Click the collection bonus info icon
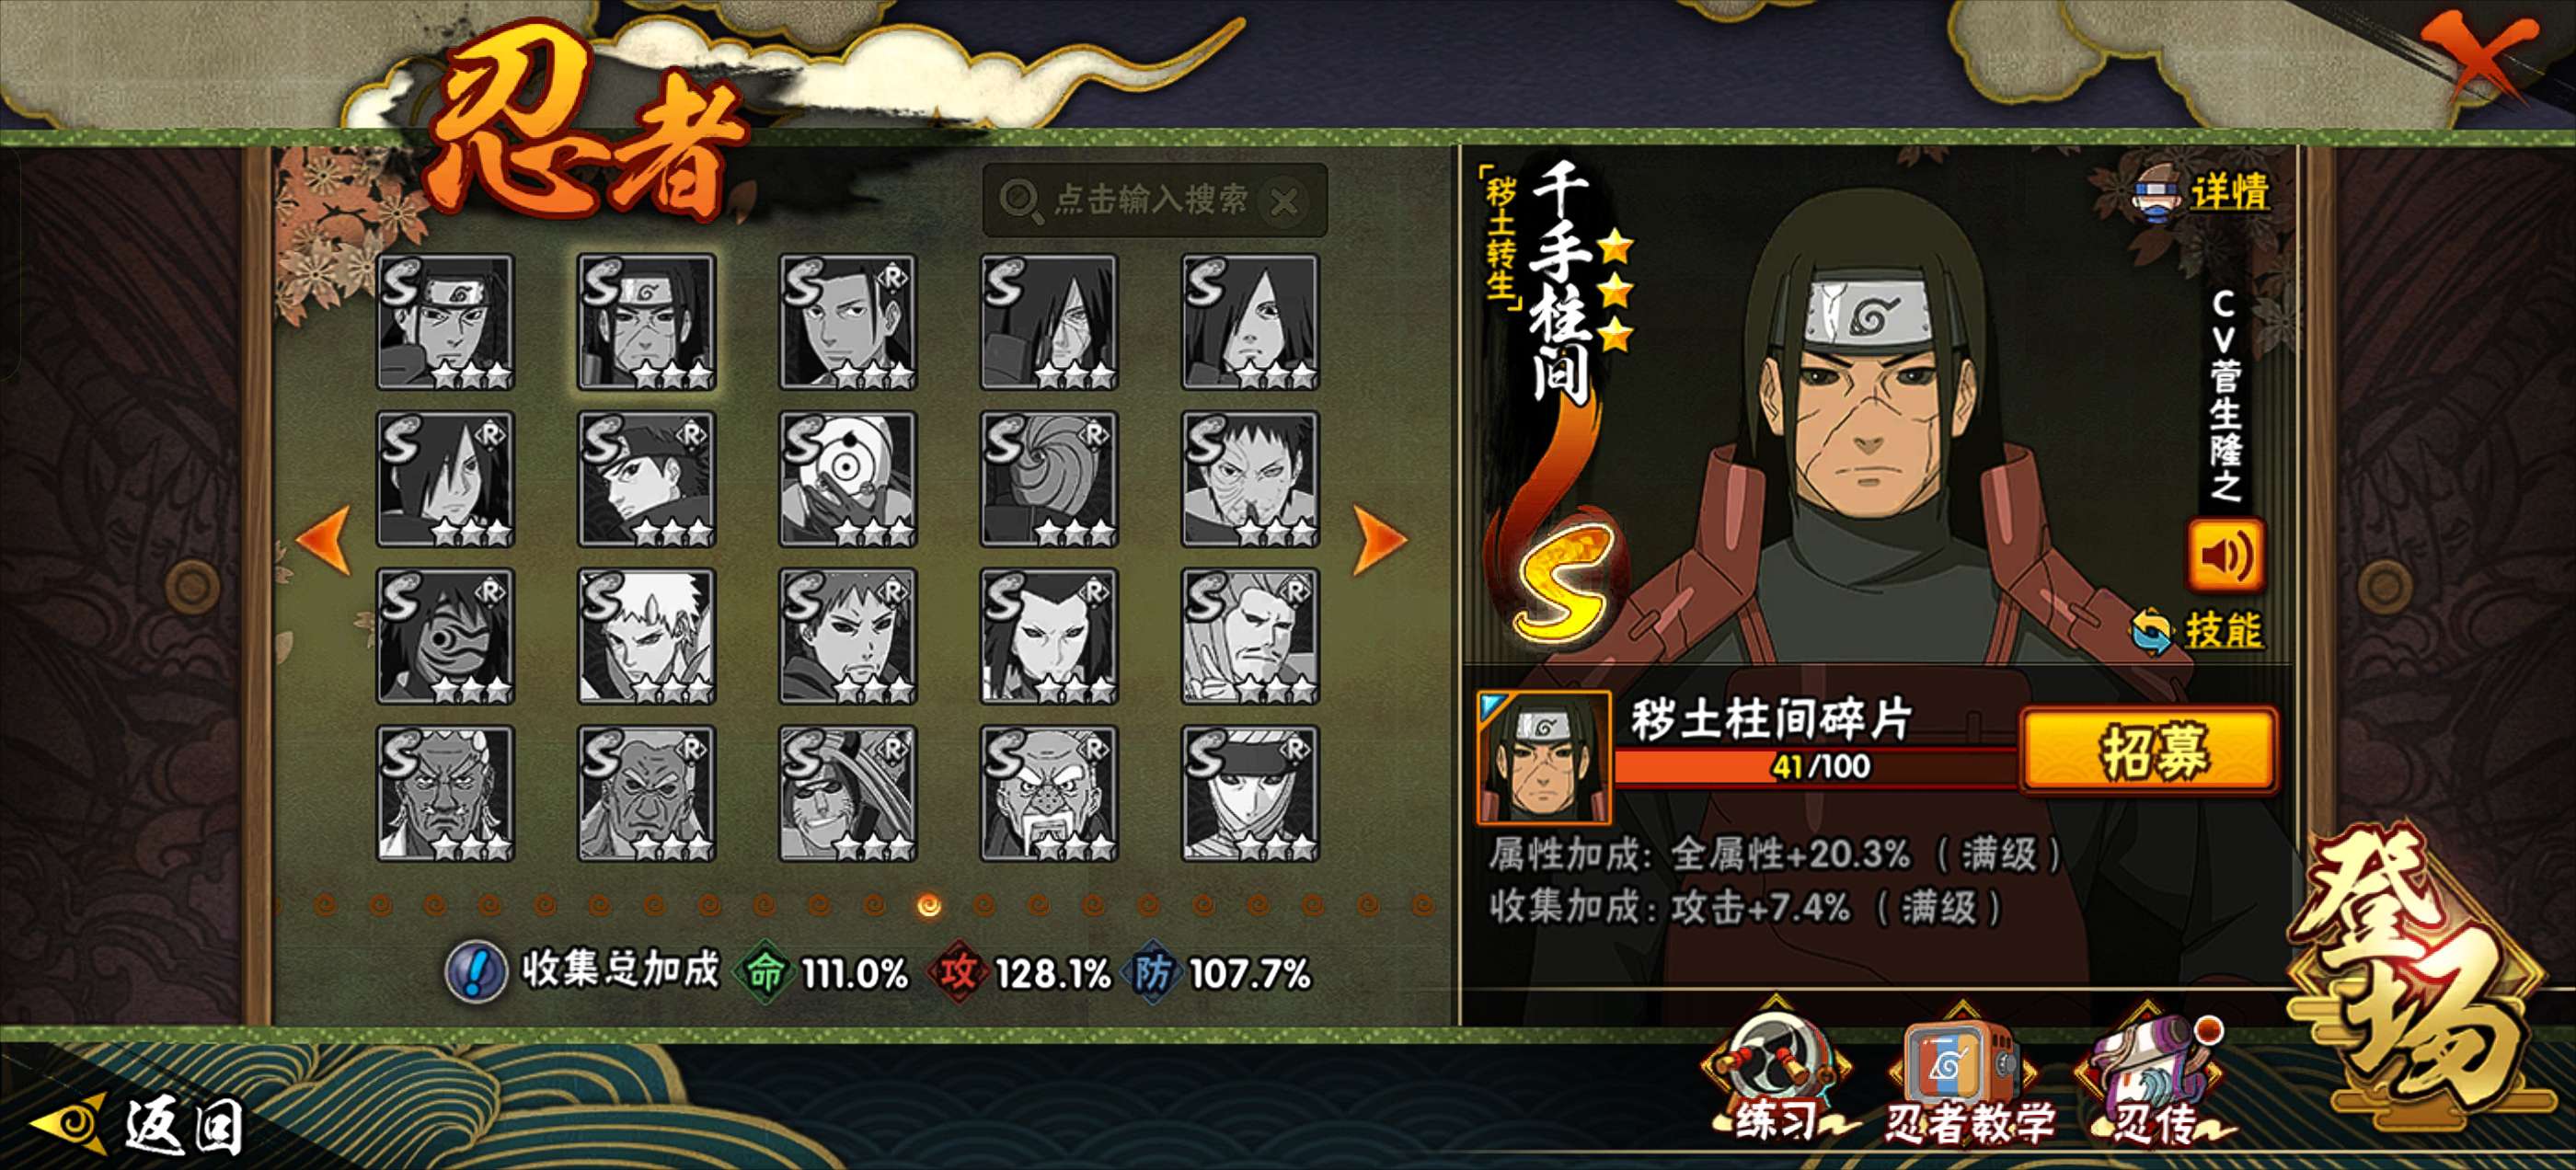 pos(476,971)
